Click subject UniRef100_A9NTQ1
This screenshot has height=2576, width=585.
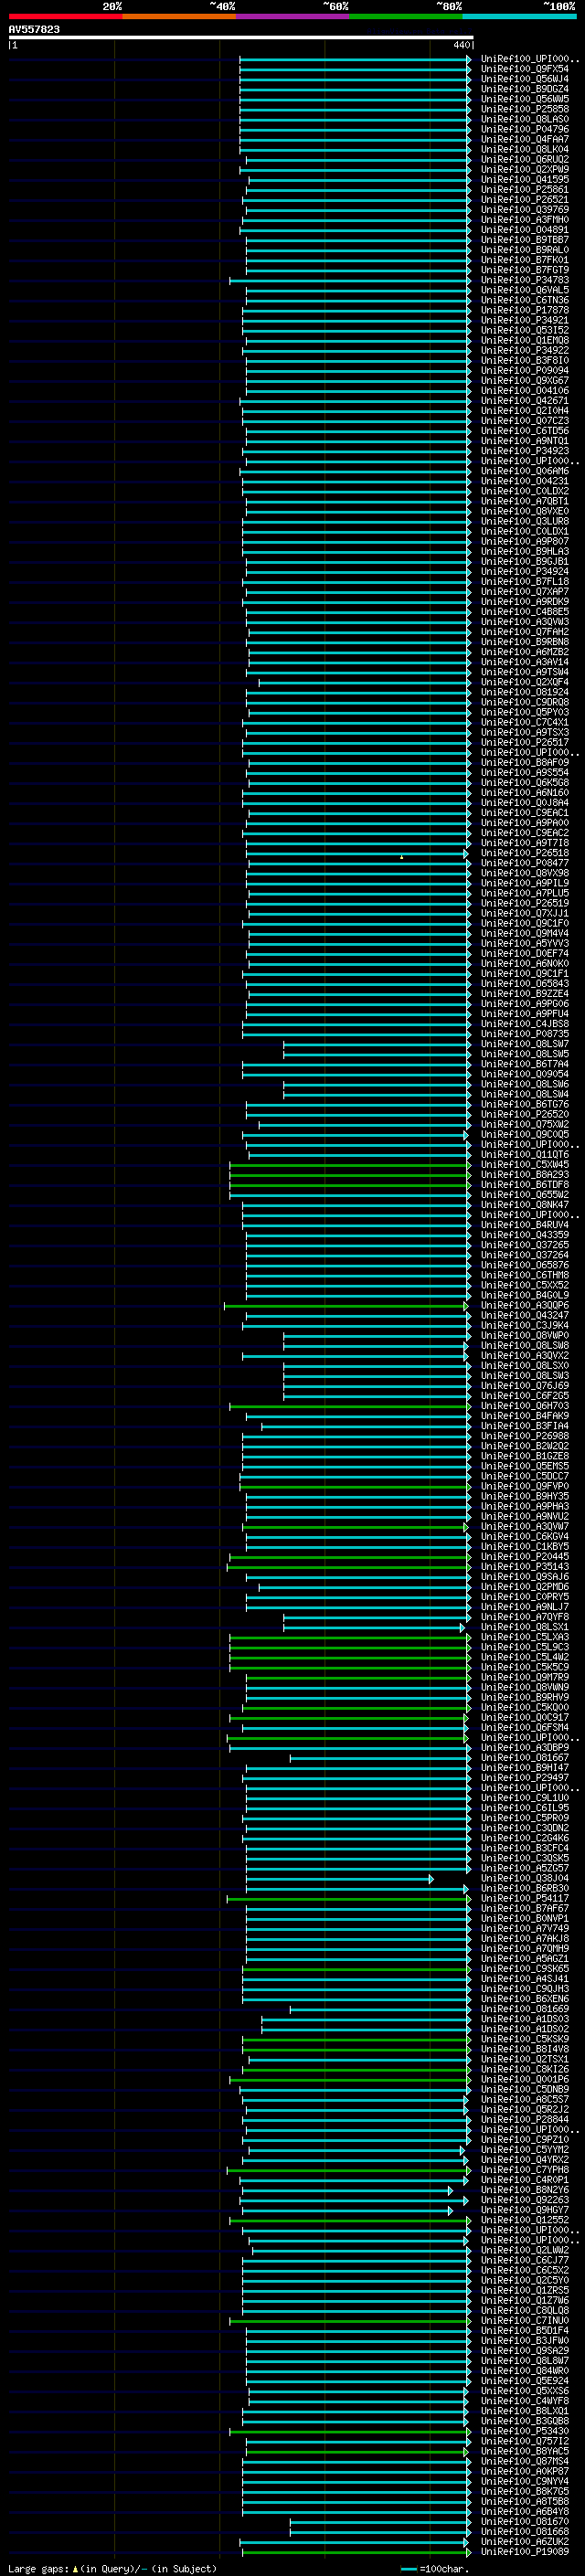click(x=525, y=440)
